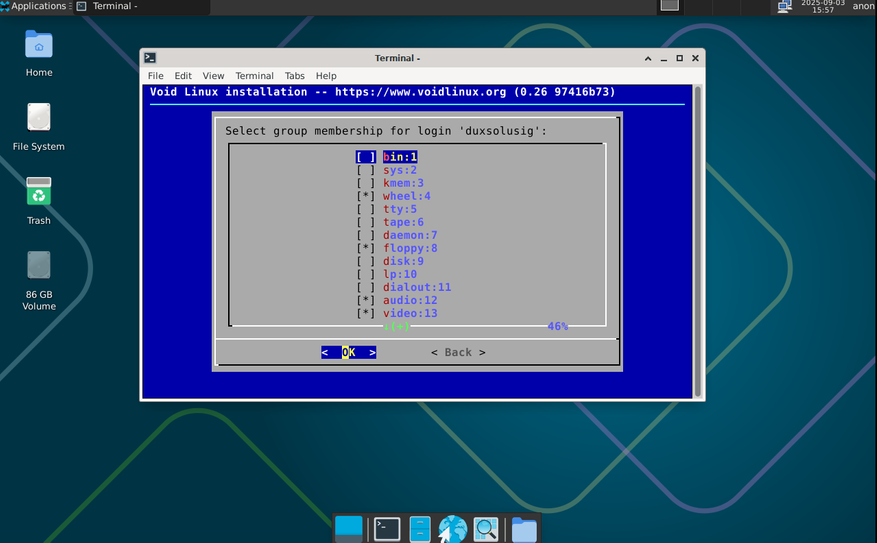Toggle the tape:6 group checkbox

(366, 222)
